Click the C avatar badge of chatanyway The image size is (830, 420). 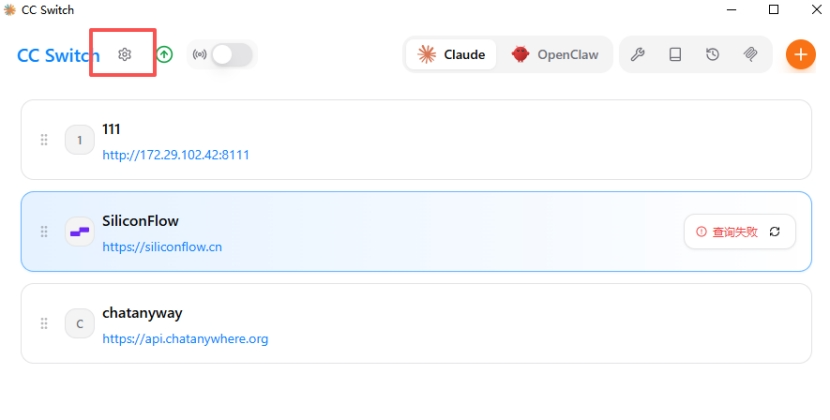(x=79, y=324)
